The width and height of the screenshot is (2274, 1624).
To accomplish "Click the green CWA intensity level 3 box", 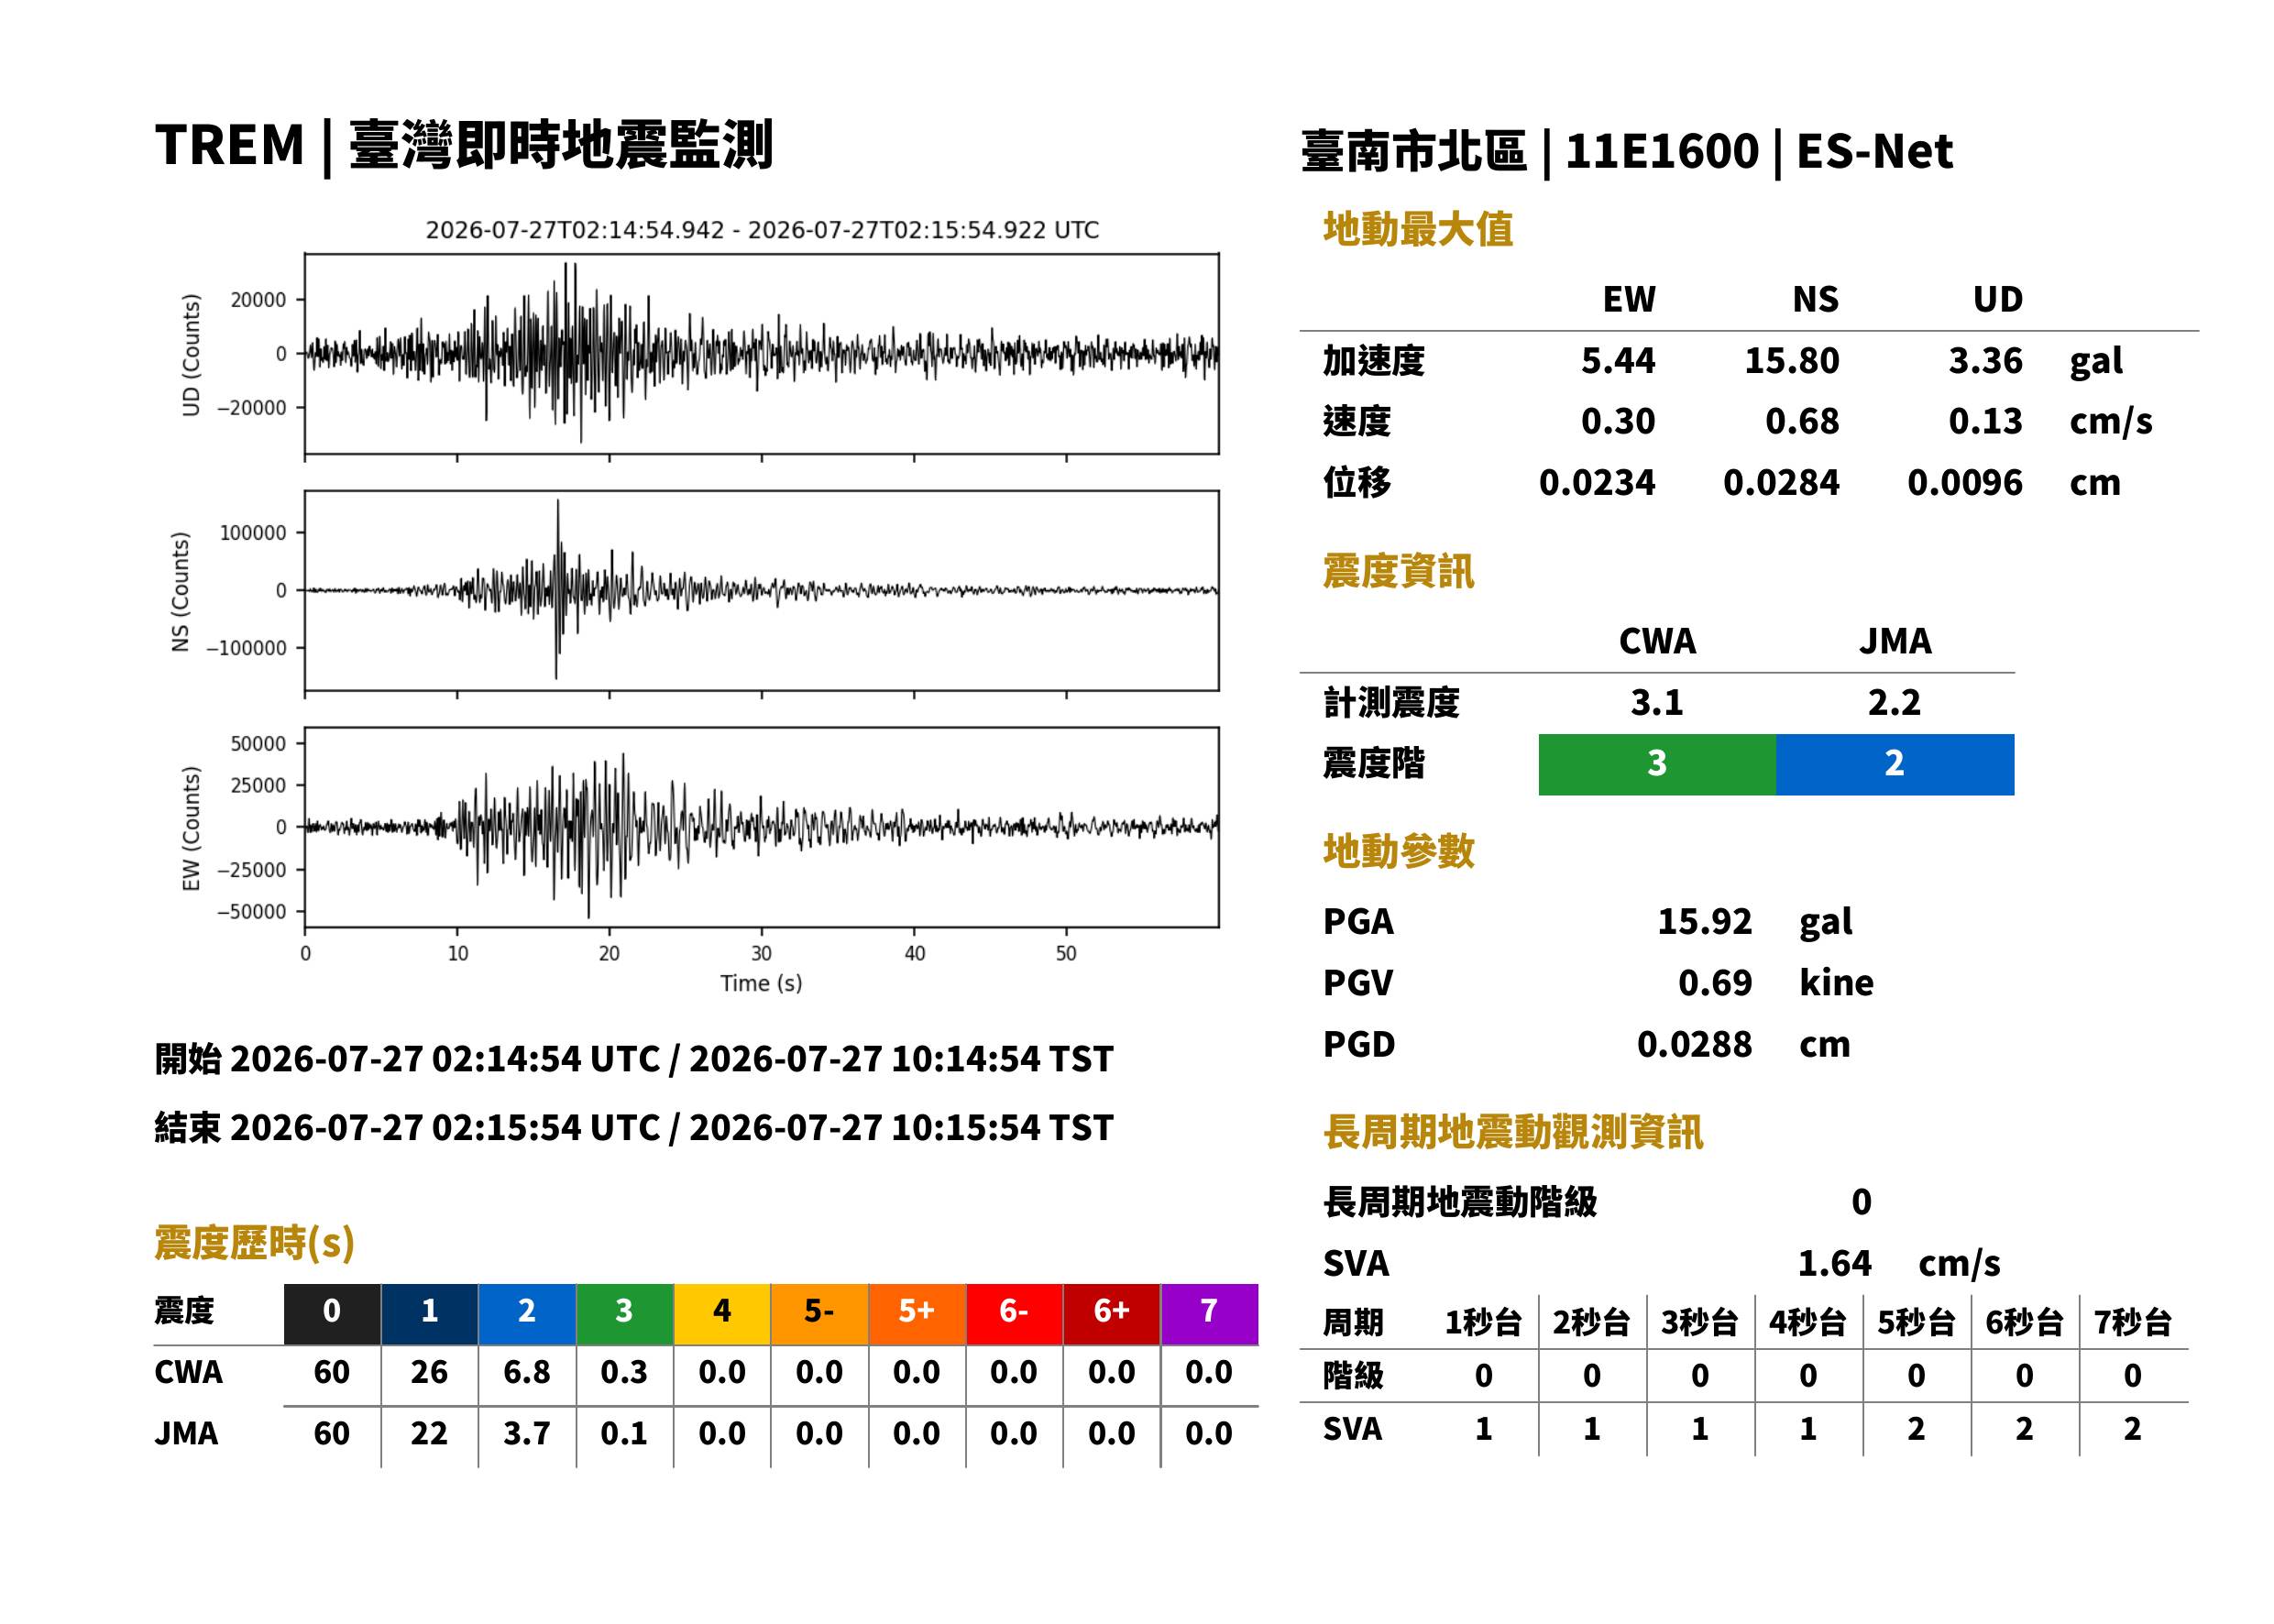I will (x=1657, y=764).
